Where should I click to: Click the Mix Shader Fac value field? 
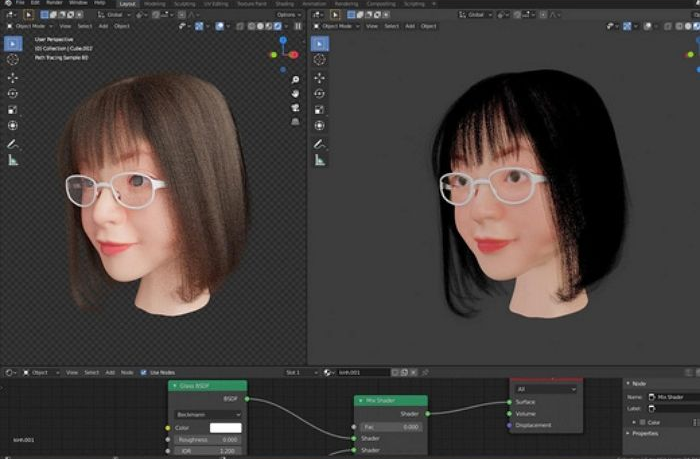tap(390, 426)
